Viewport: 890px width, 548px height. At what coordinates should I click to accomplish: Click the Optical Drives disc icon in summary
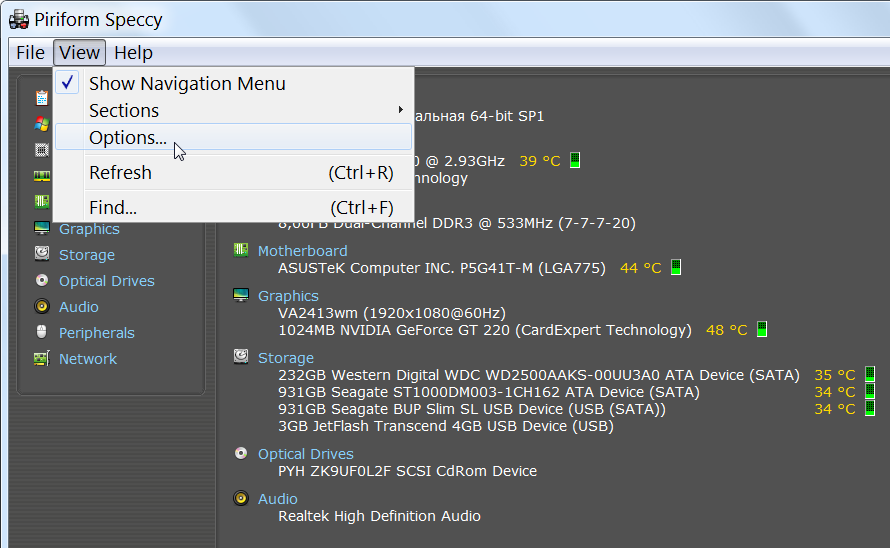click(x=241, y=453)
